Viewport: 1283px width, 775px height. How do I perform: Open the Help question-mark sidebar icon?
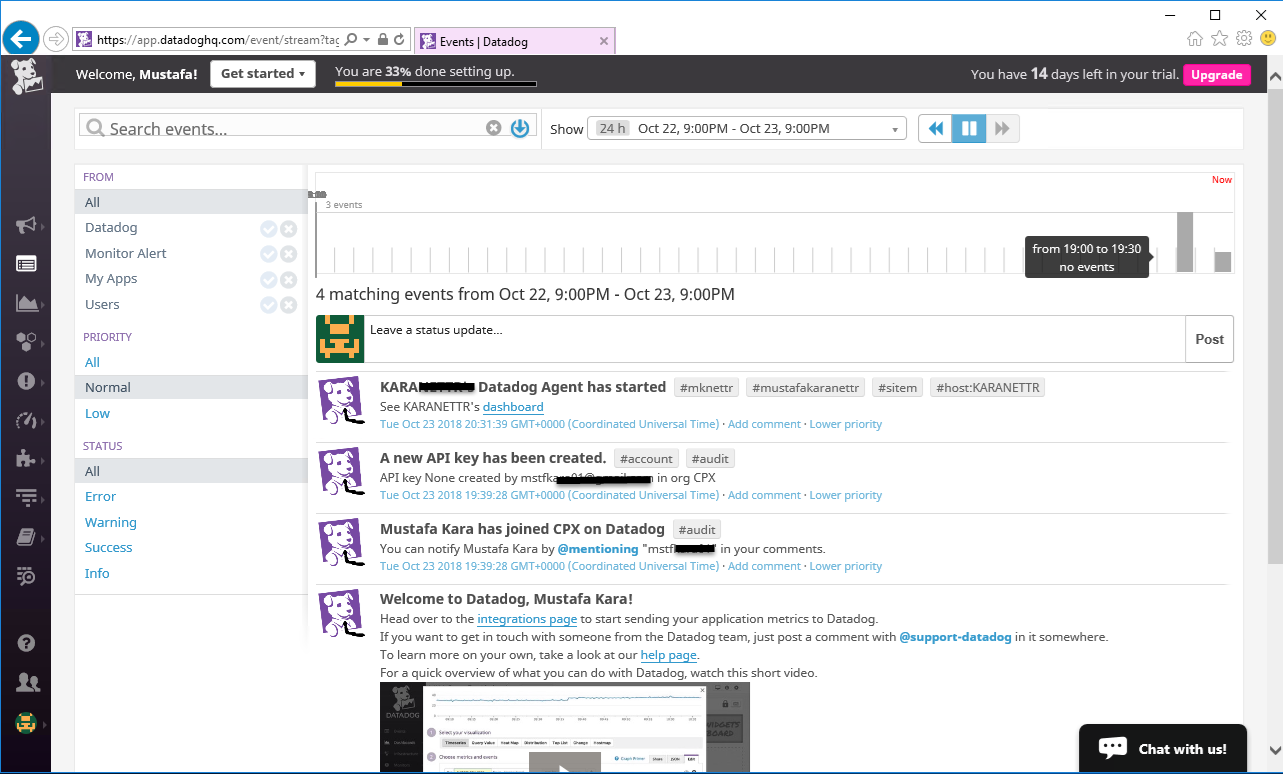tap(27, 643)
